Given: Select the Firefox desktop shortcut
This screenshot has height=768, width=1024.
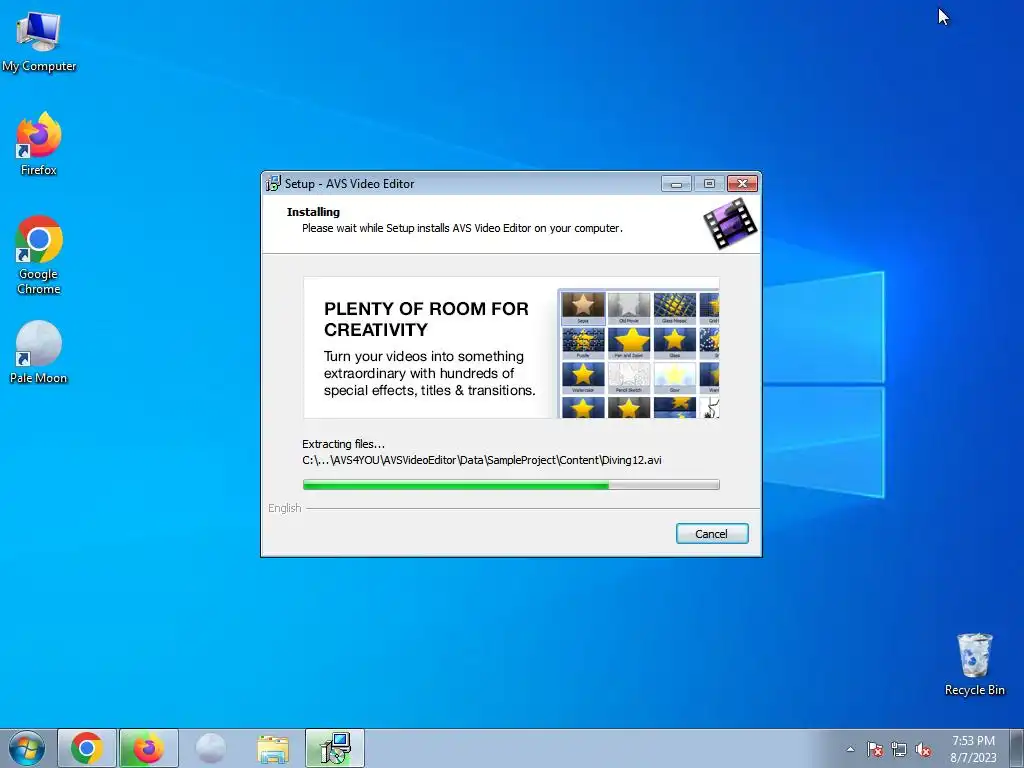Looking at the screenshot, I should [39, 144].
